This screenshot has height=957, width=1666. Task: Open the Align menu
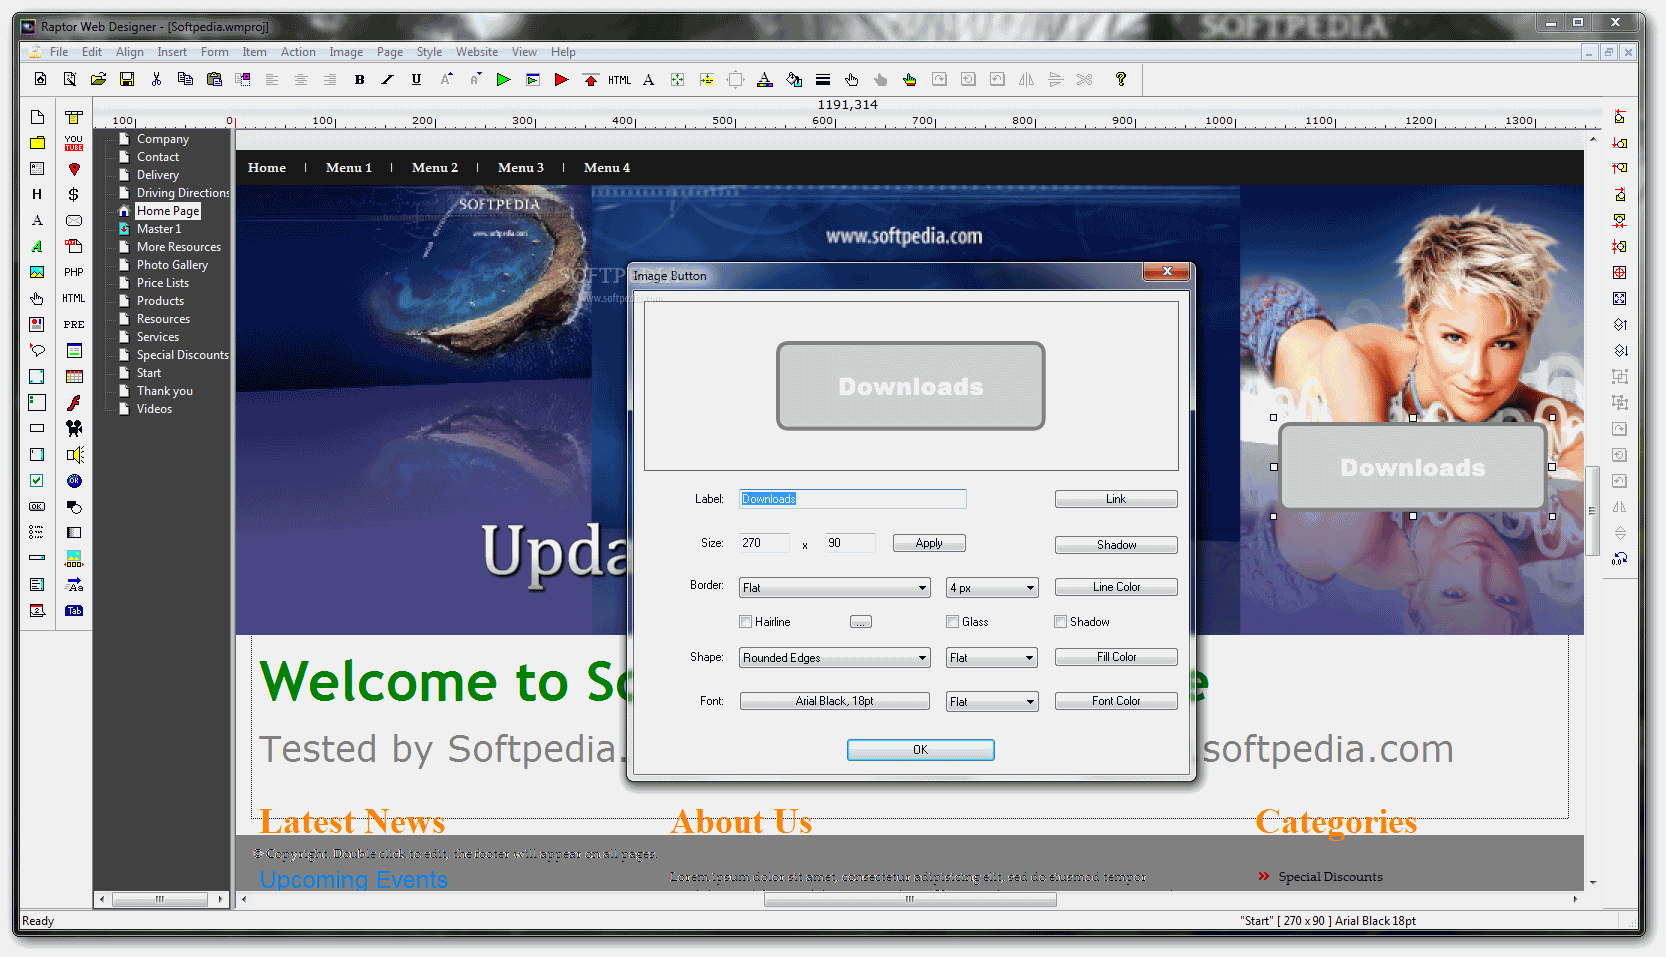[129, 52]
